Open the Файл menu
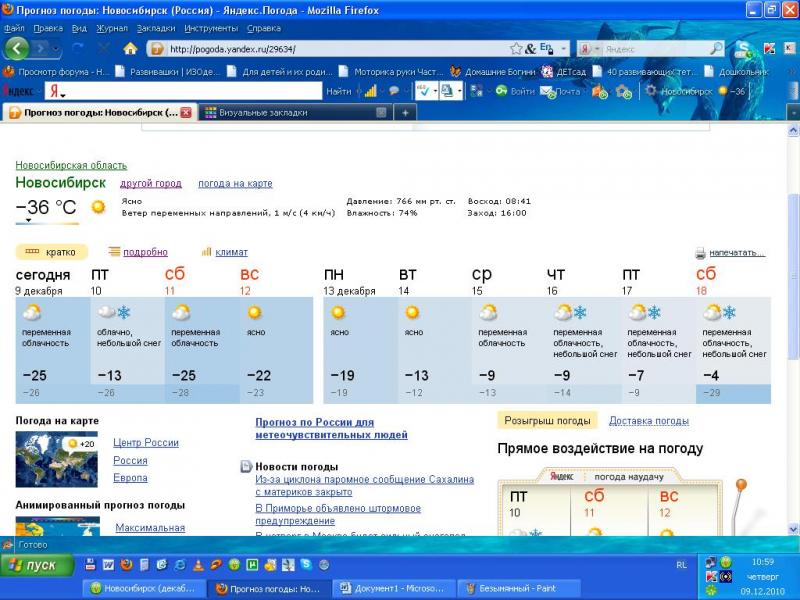The width and height of the screenshot is (800, 600). 14,29
